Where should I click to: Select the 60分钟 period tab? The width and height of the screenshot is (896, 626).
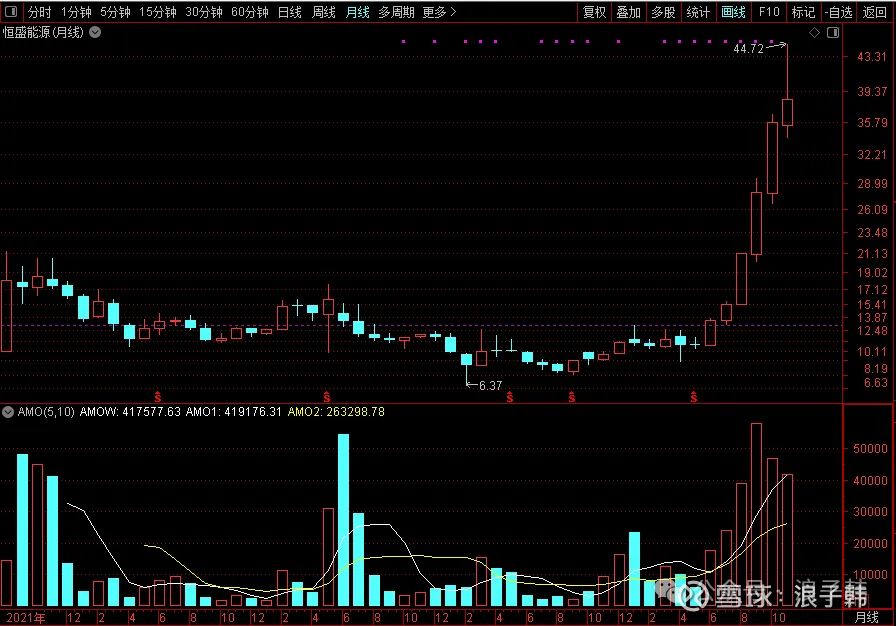[x=250, y=12]
